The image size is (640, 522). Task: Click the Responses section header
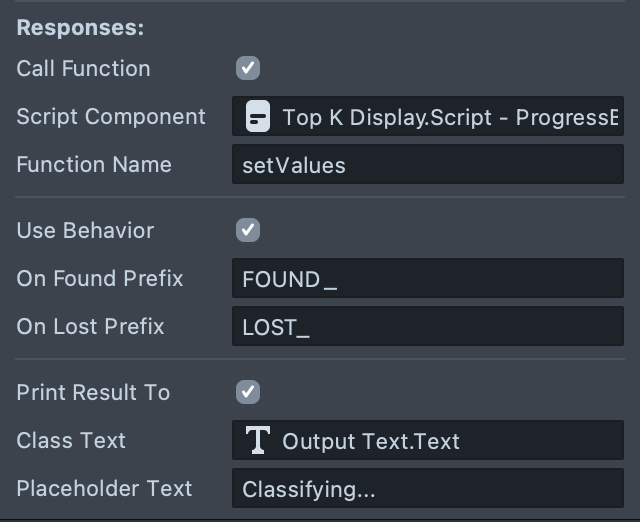80,28
